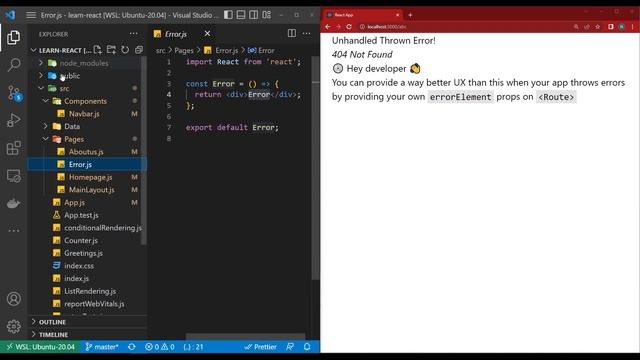Refresh the Explorer file tree
The image size is (640, 360).
[x=125, y=50]
